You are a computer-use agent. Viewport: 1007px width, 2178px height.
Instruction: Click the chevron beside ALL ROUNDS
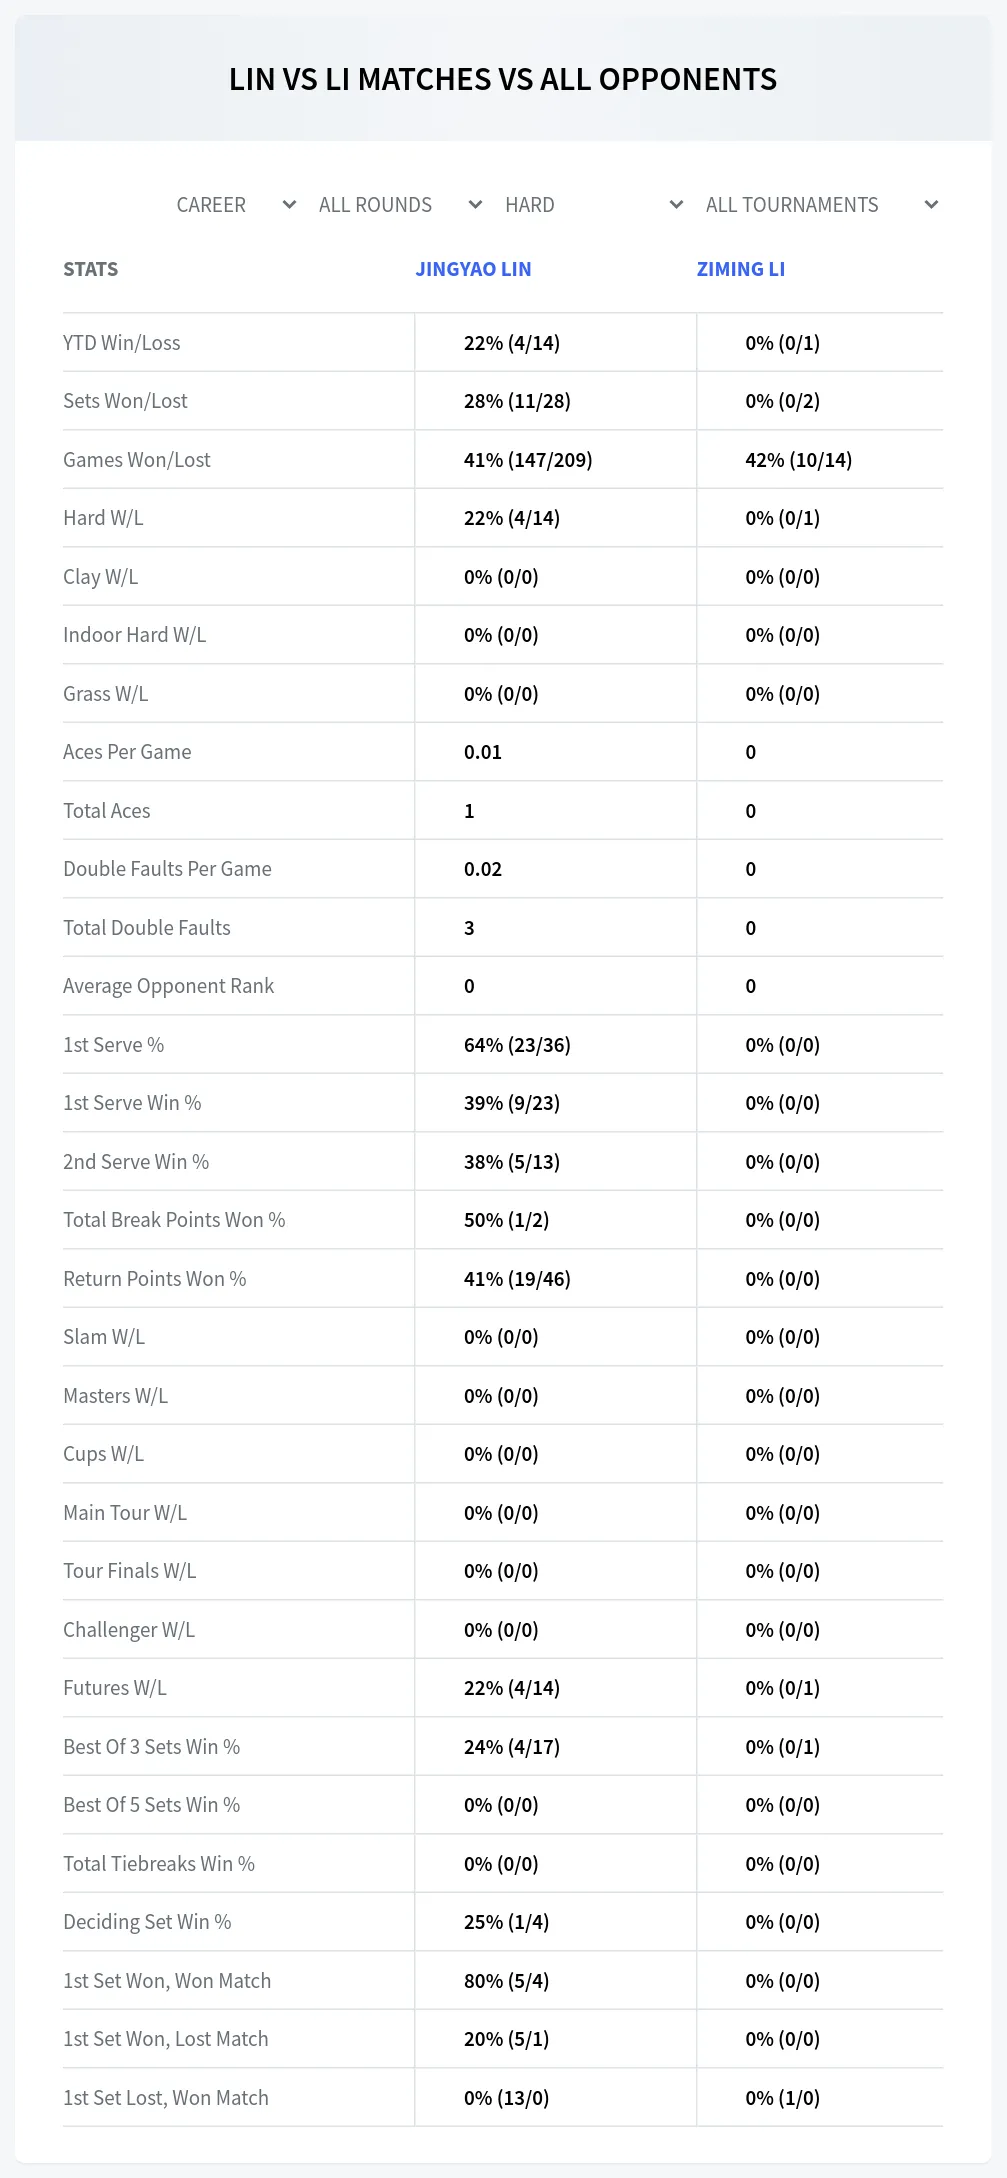(x=476, y=205)
